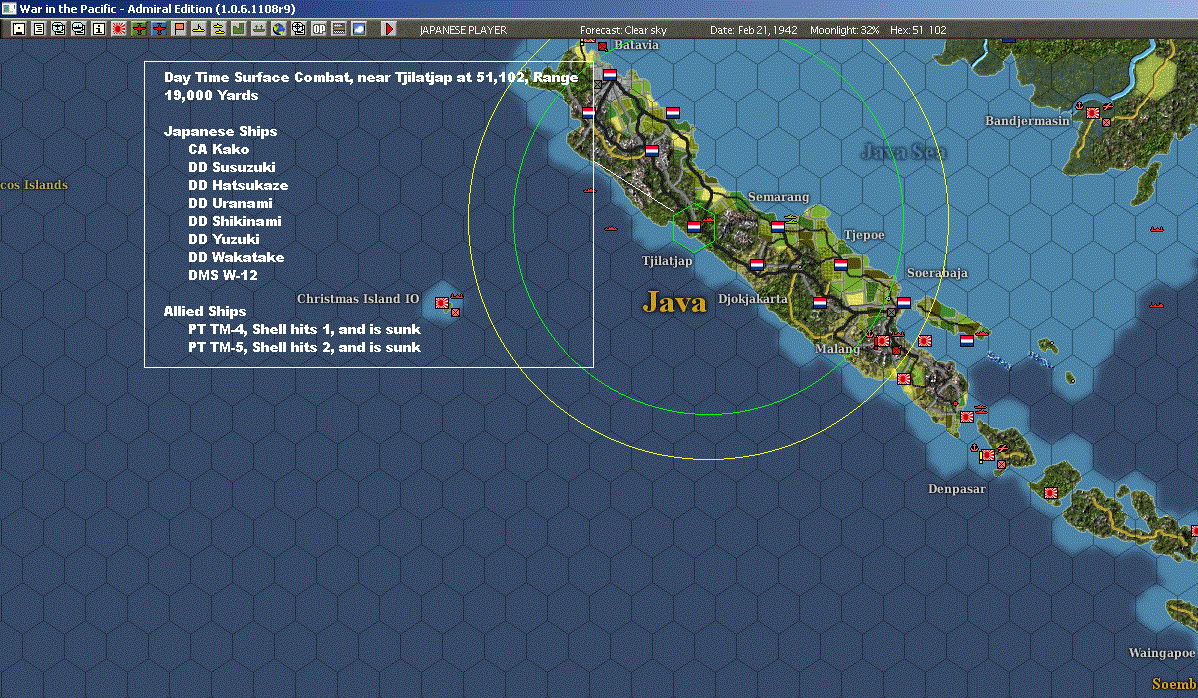Click the double yellow ships toolbar icon
This screenshot has height=698, width=1198.
tap(219, 29)
